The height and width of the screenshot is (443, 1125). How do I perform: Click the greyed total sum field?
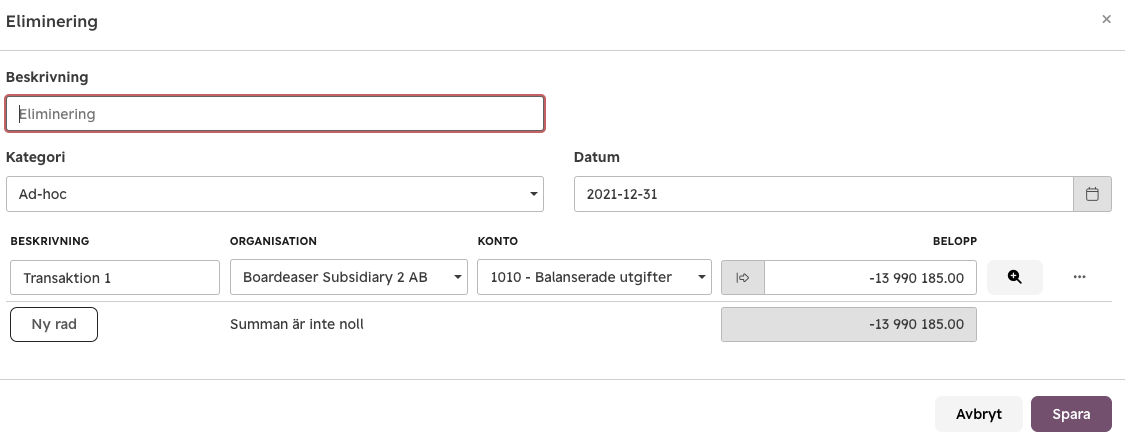849,325
